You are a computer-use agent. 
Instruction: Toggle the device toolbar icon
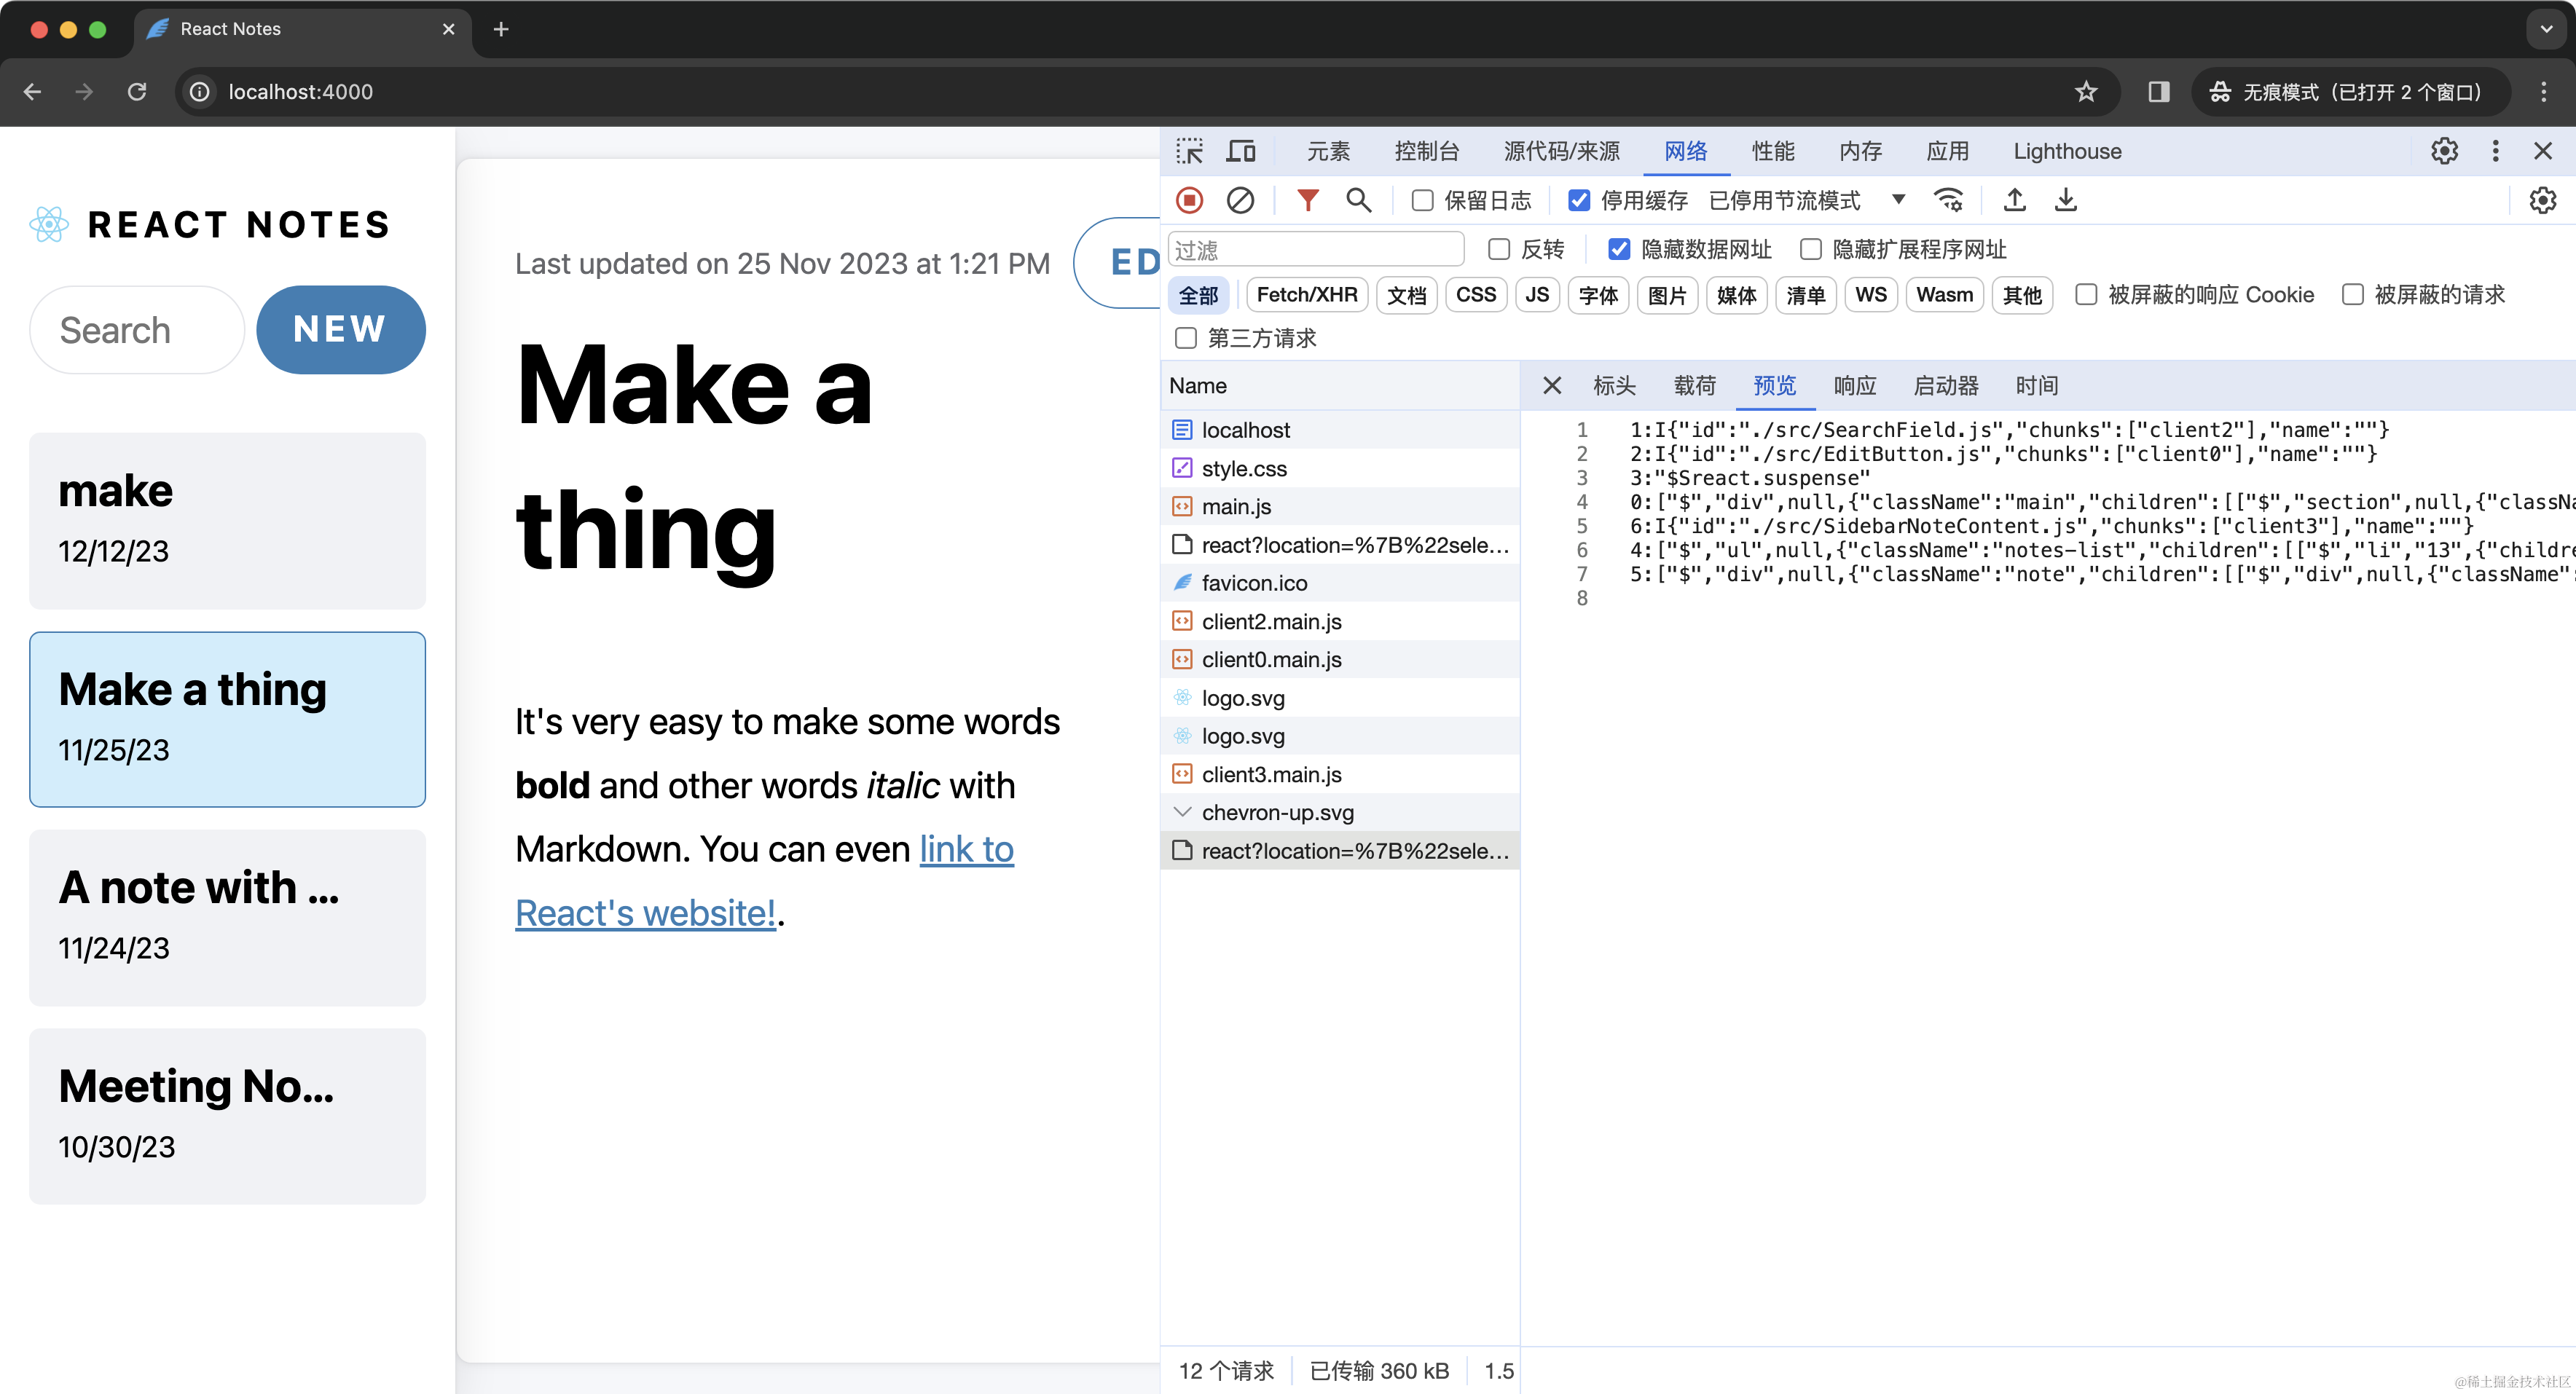pos(1241,151)
